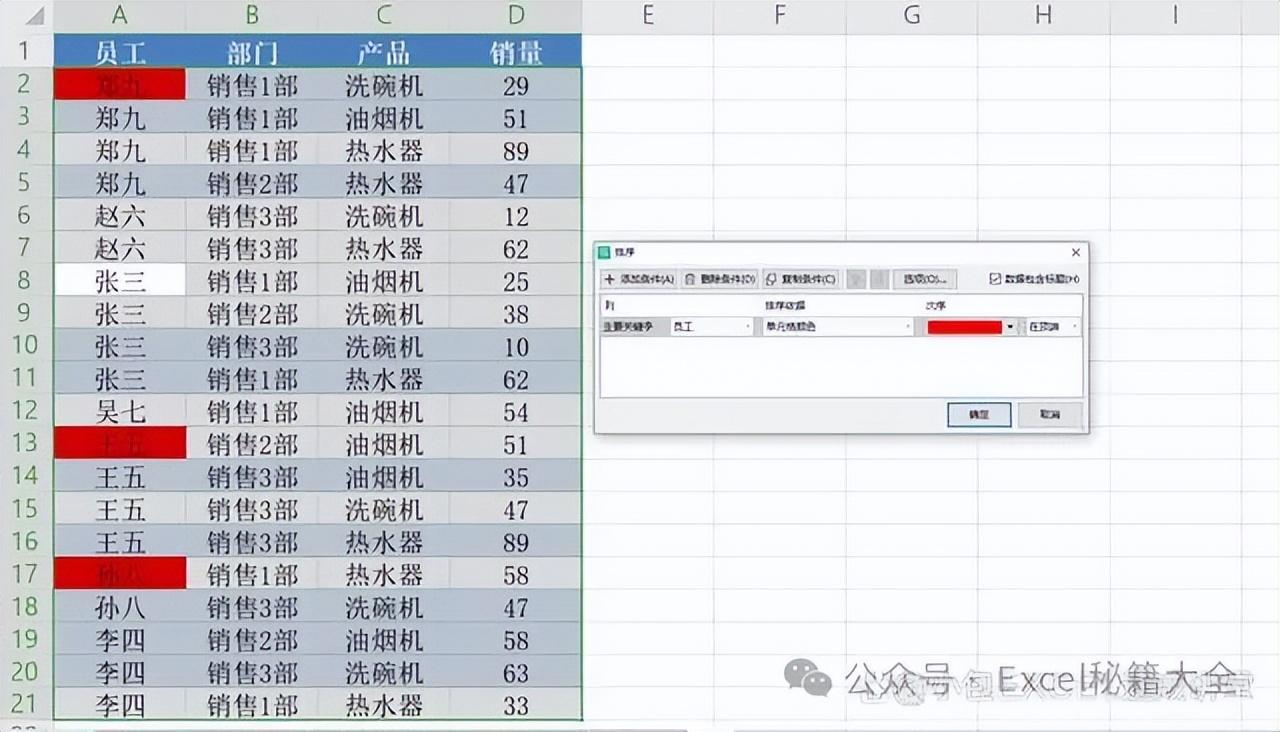1280x732 pixels.
Task: Click 李四 in row 19
Action: [119, 640]
